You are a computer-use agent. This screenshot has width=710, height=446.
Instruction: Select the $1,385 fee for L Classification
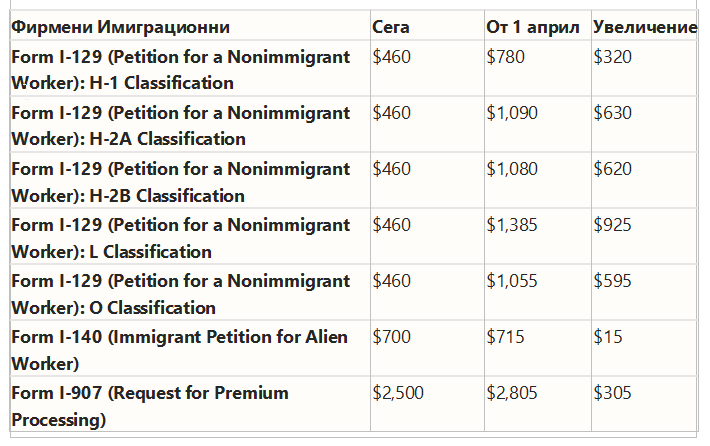click(512, 225)
